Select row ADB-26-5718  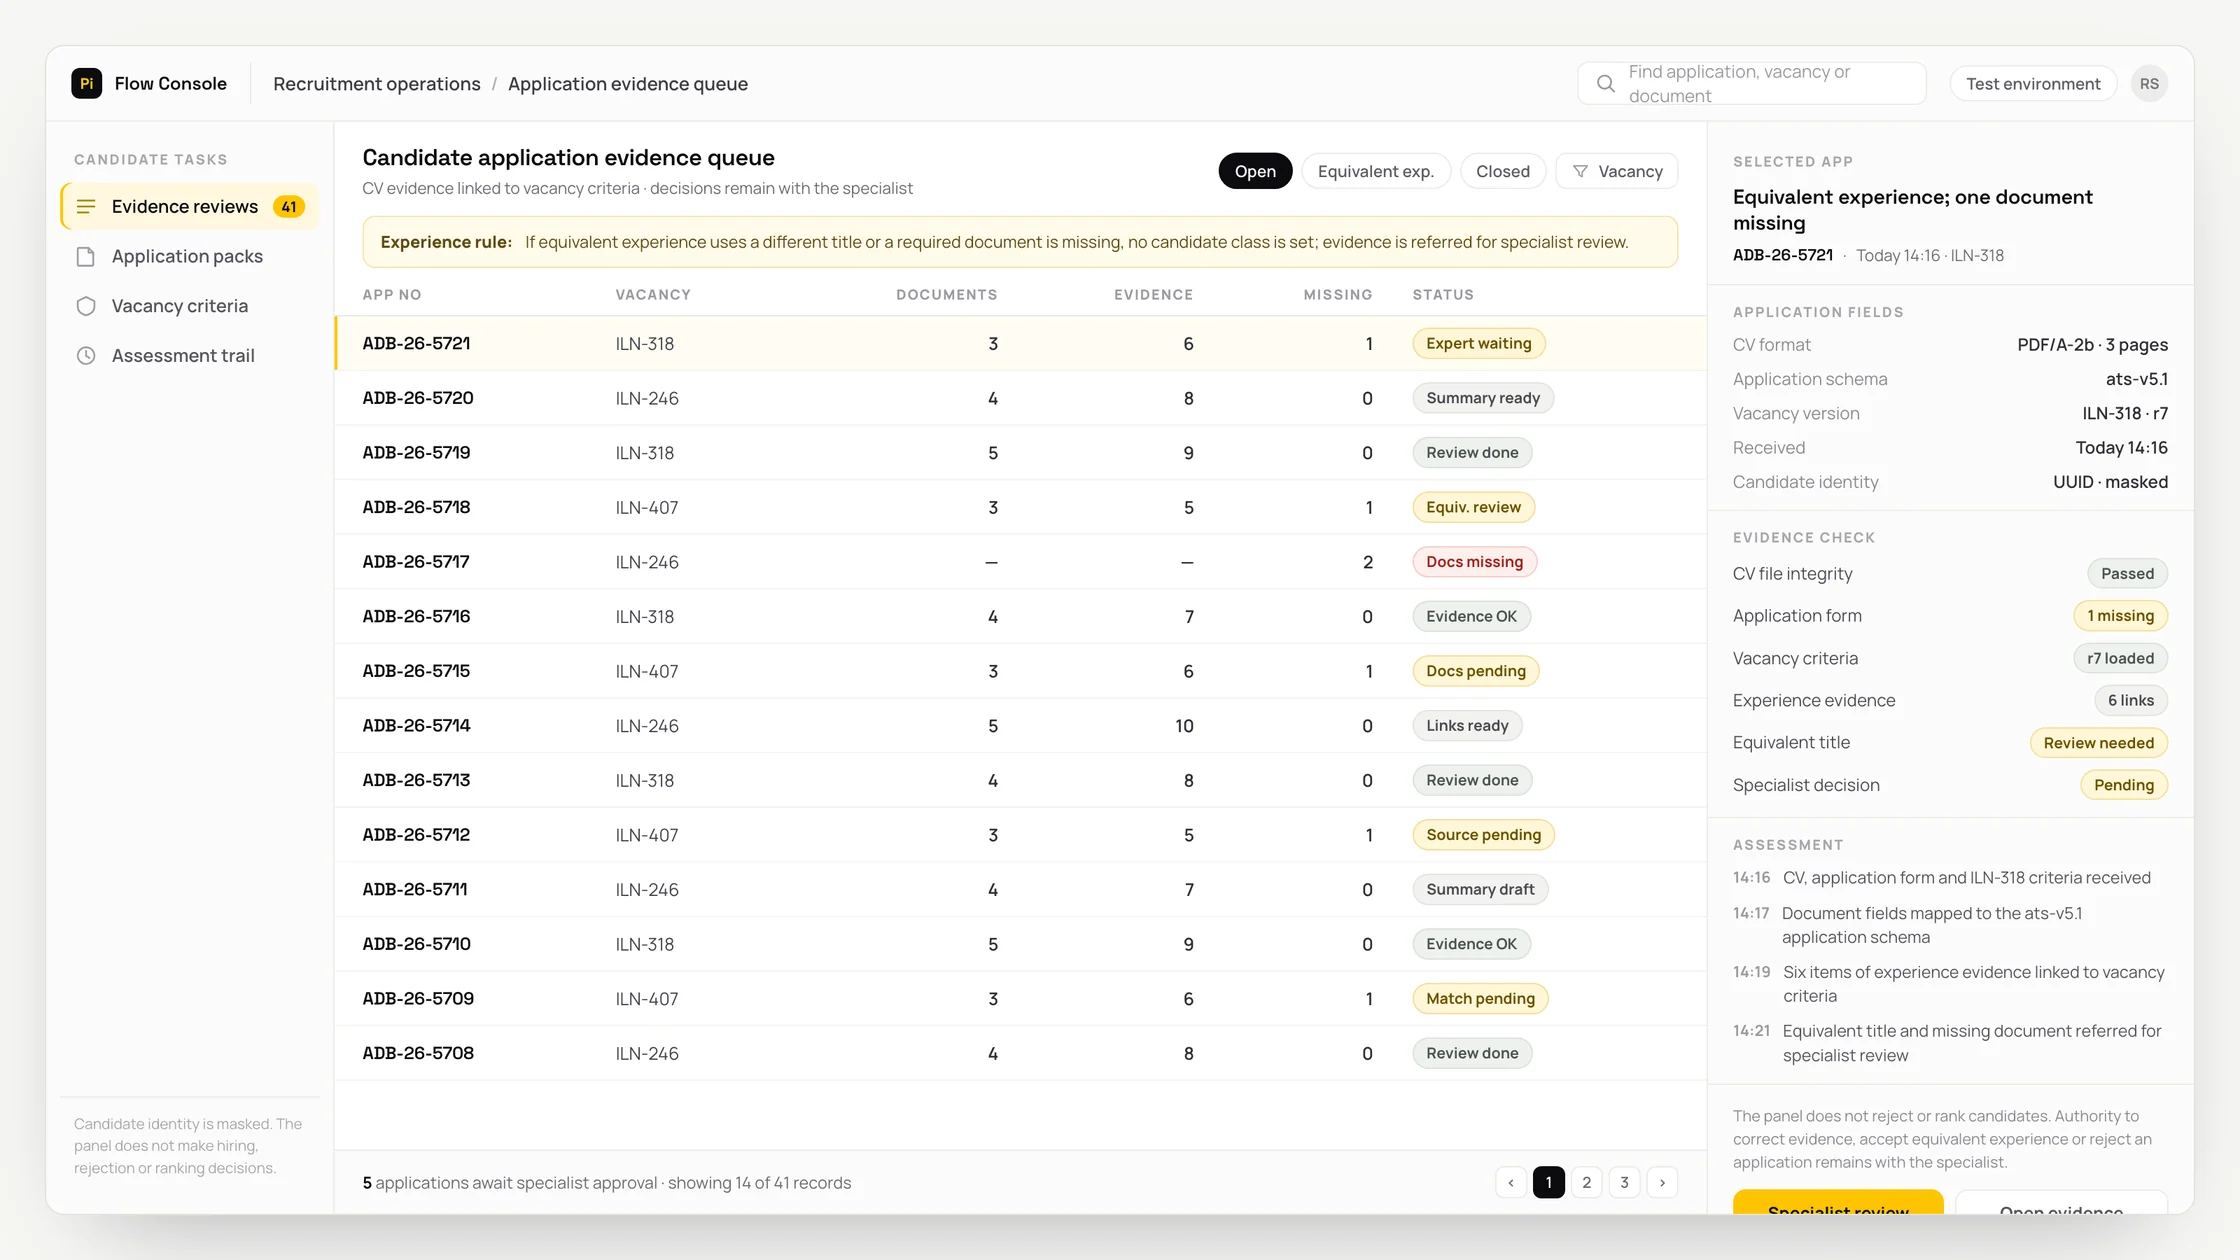click(x=1020, y=508)
